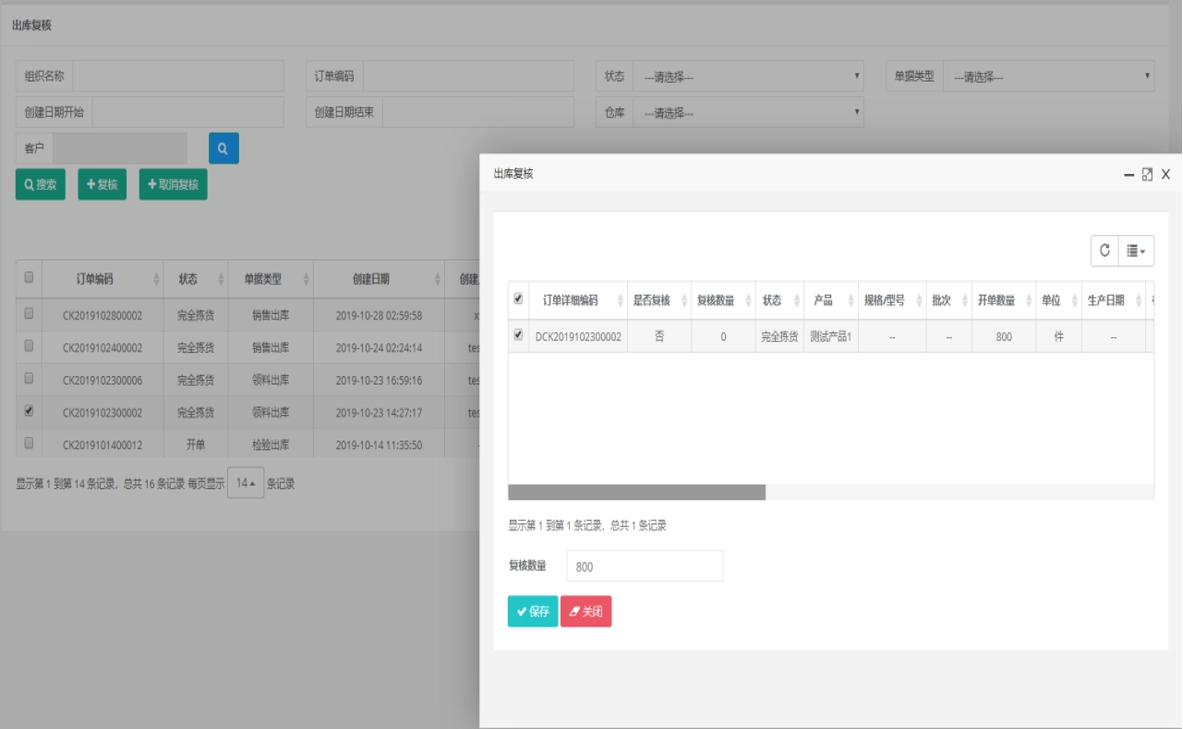Sort dialog table by 单位 column
1183x729 pixels.
point(1059,300)
